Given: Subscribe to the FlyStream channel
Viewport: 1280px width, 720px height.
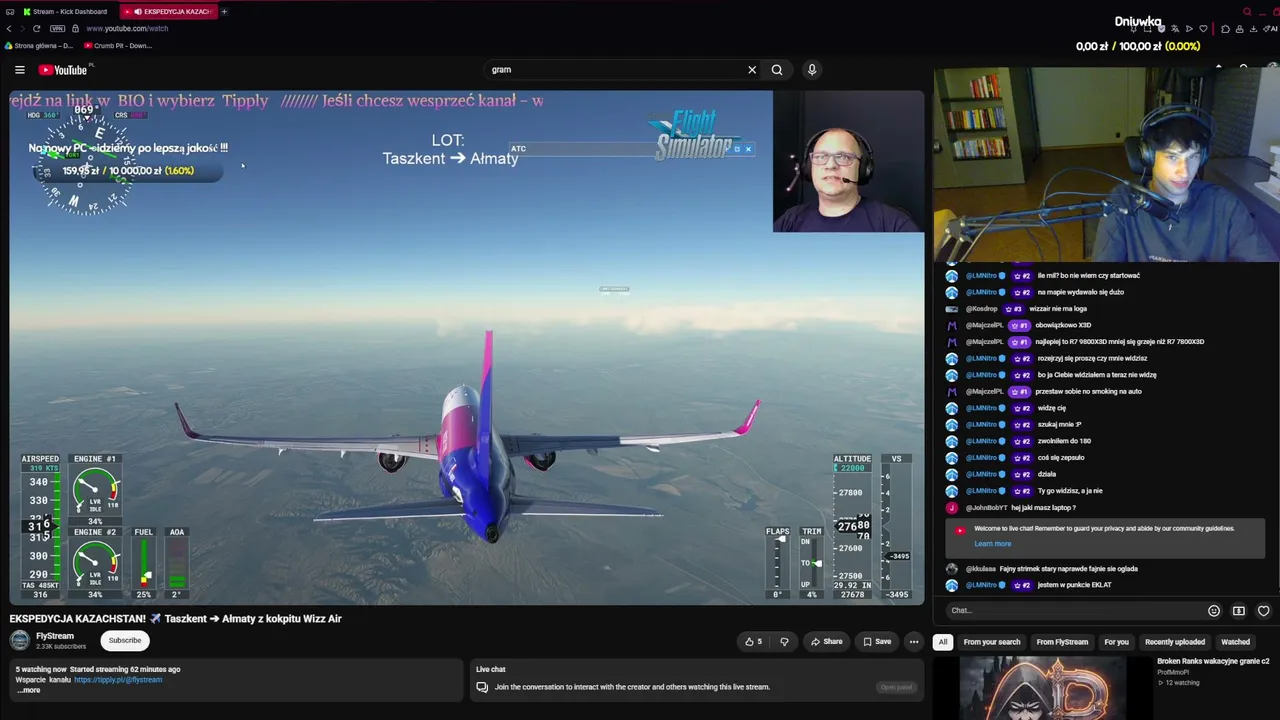Looking at the screenshot, I should 125,641.
